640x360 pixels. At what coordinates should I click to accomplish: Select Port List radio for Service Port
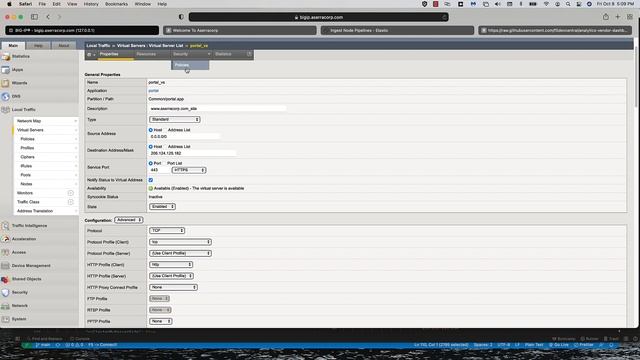point(165,163)
